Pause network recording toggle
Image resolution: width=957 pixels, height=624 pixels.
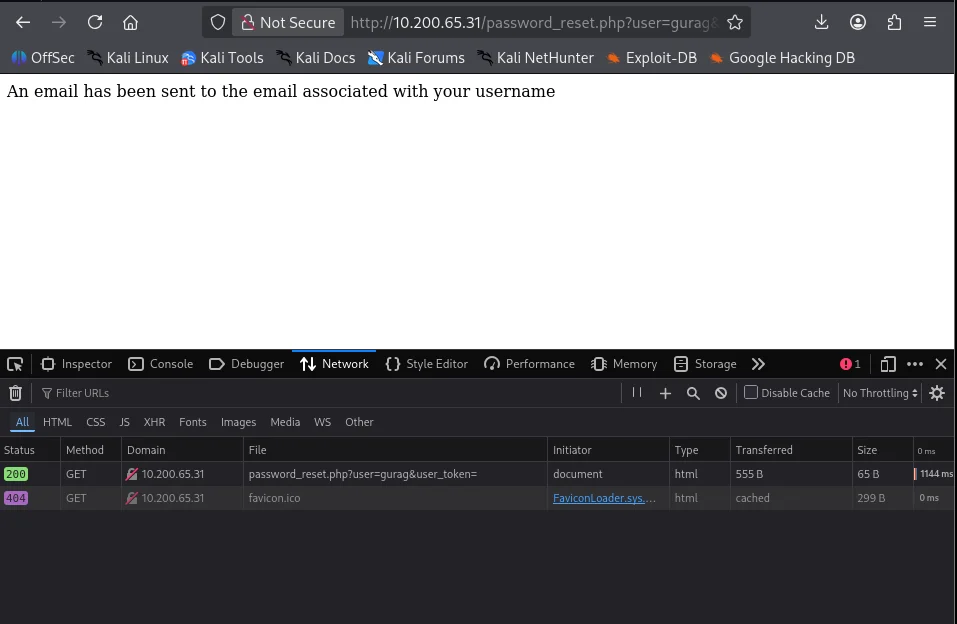coord(637,393)
